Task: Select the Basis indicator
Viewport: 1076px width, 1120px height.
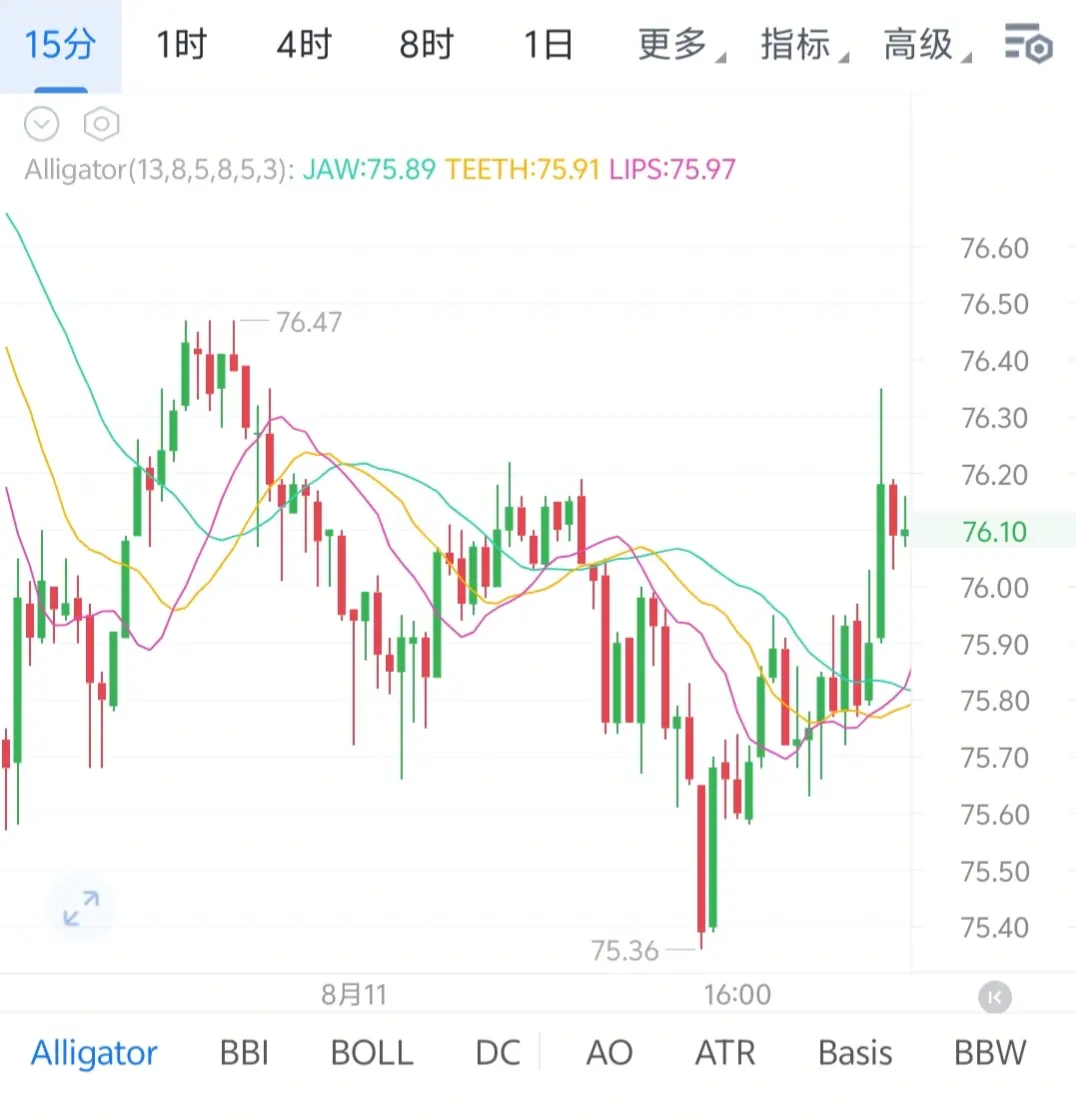Action: [855, 1053]
